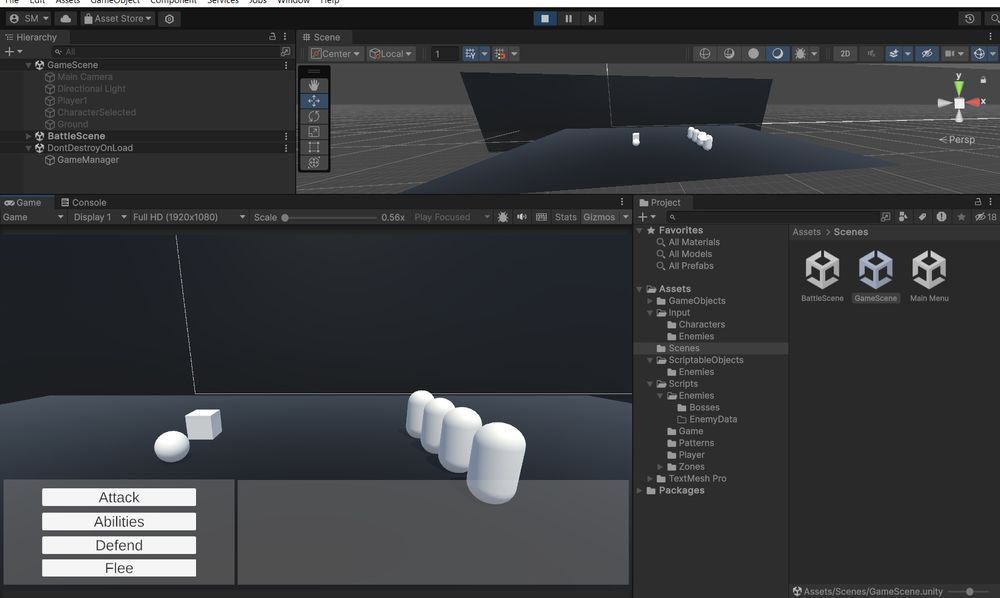Select the Rotate tool in Scene view
The height and width of the screenshot is (598, 1000).
(314, 116)
